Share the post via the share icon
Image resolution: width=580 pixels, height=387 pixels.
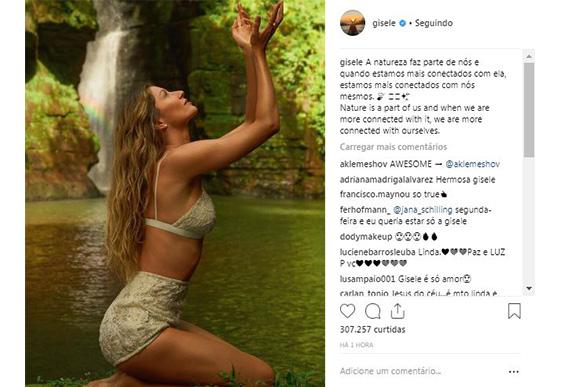click(398, 311)
